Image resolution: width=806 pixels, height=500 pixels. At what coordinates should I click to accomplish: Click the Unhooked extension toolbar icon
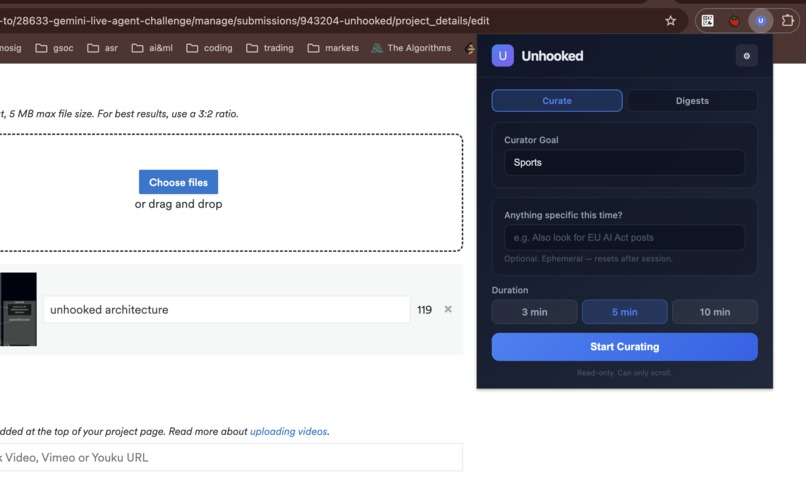coord(761,21)
